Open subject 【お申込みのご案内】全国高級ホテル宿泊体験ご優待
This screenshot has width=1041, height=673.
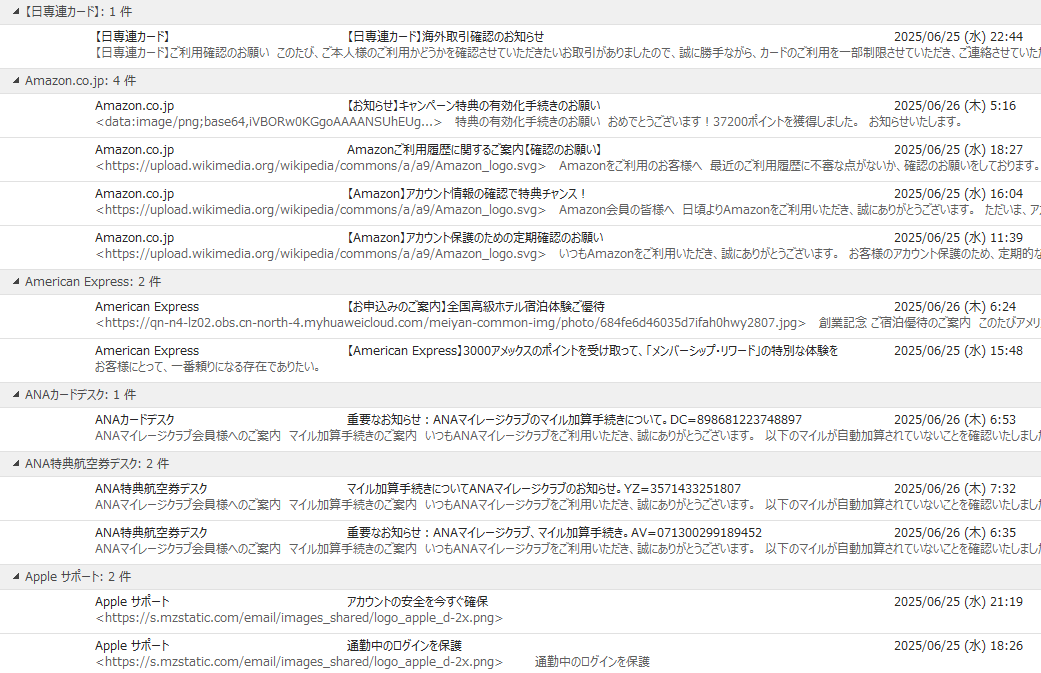(x=475, y=307)
